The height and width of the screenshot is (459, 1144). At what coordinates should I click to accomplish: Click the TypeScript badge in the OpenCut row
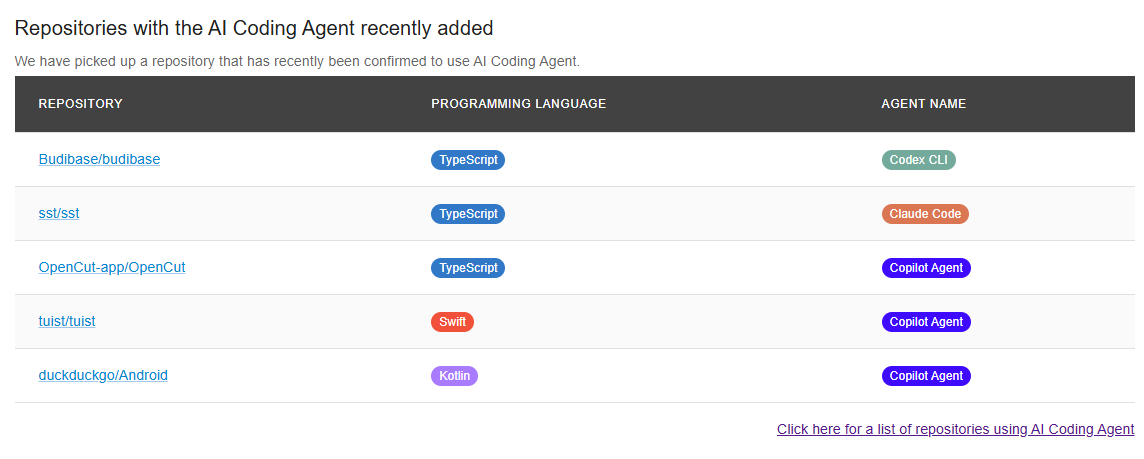pos(468,268)
